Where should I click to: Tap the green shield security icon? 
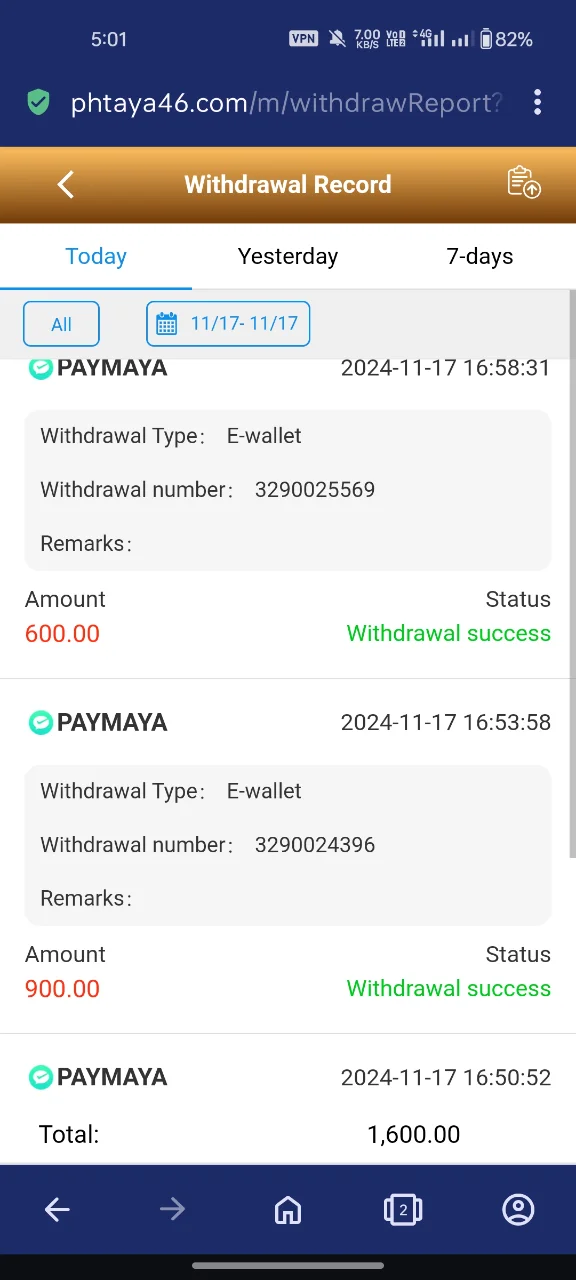[x=39, y=102]
